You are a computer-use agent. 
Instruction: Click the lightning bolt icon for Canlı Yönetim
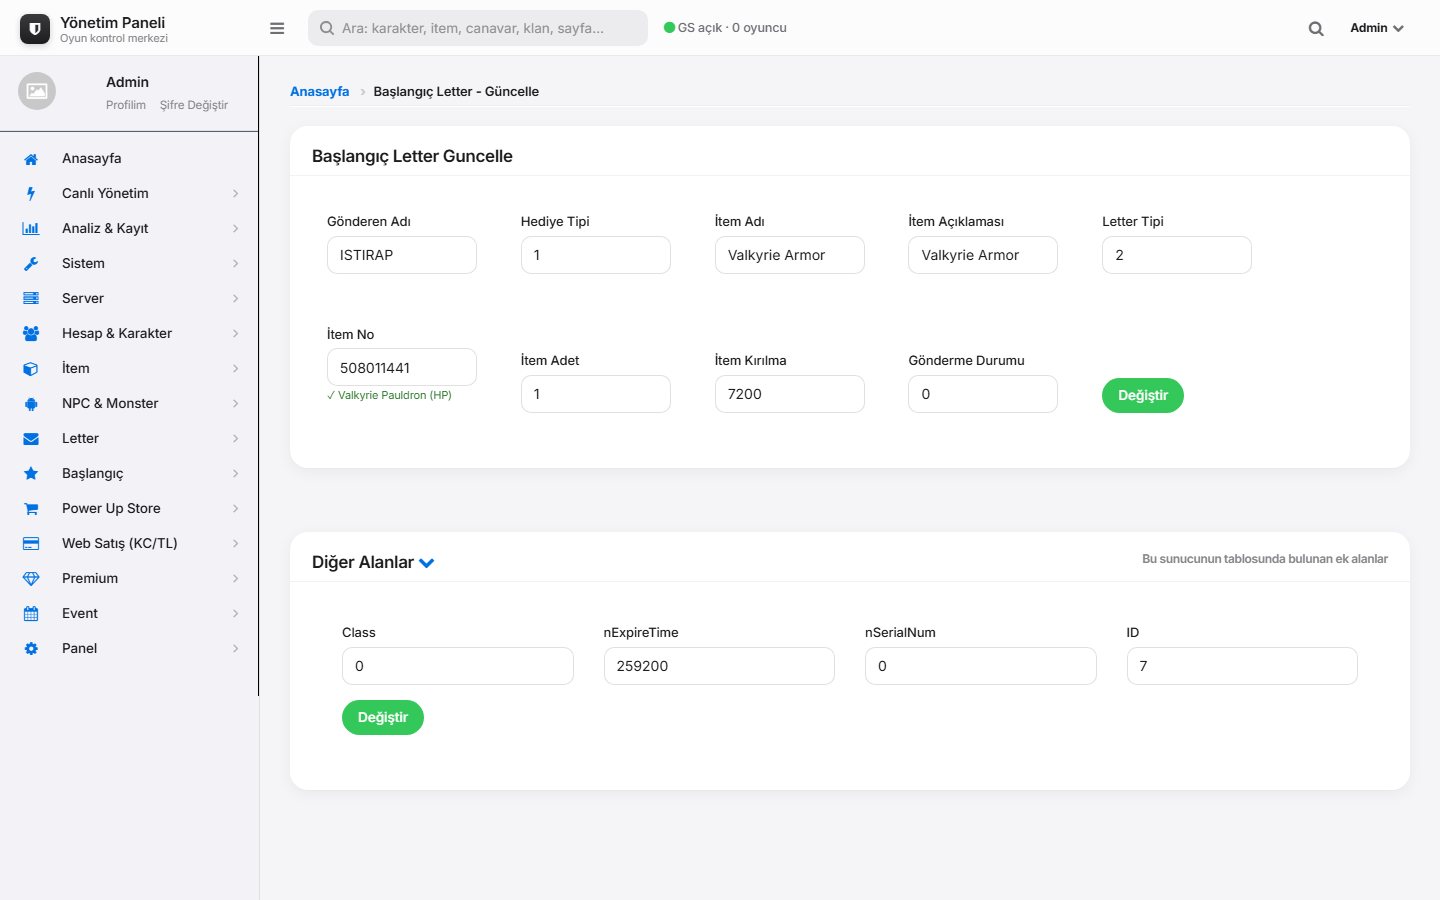(31, 194)
